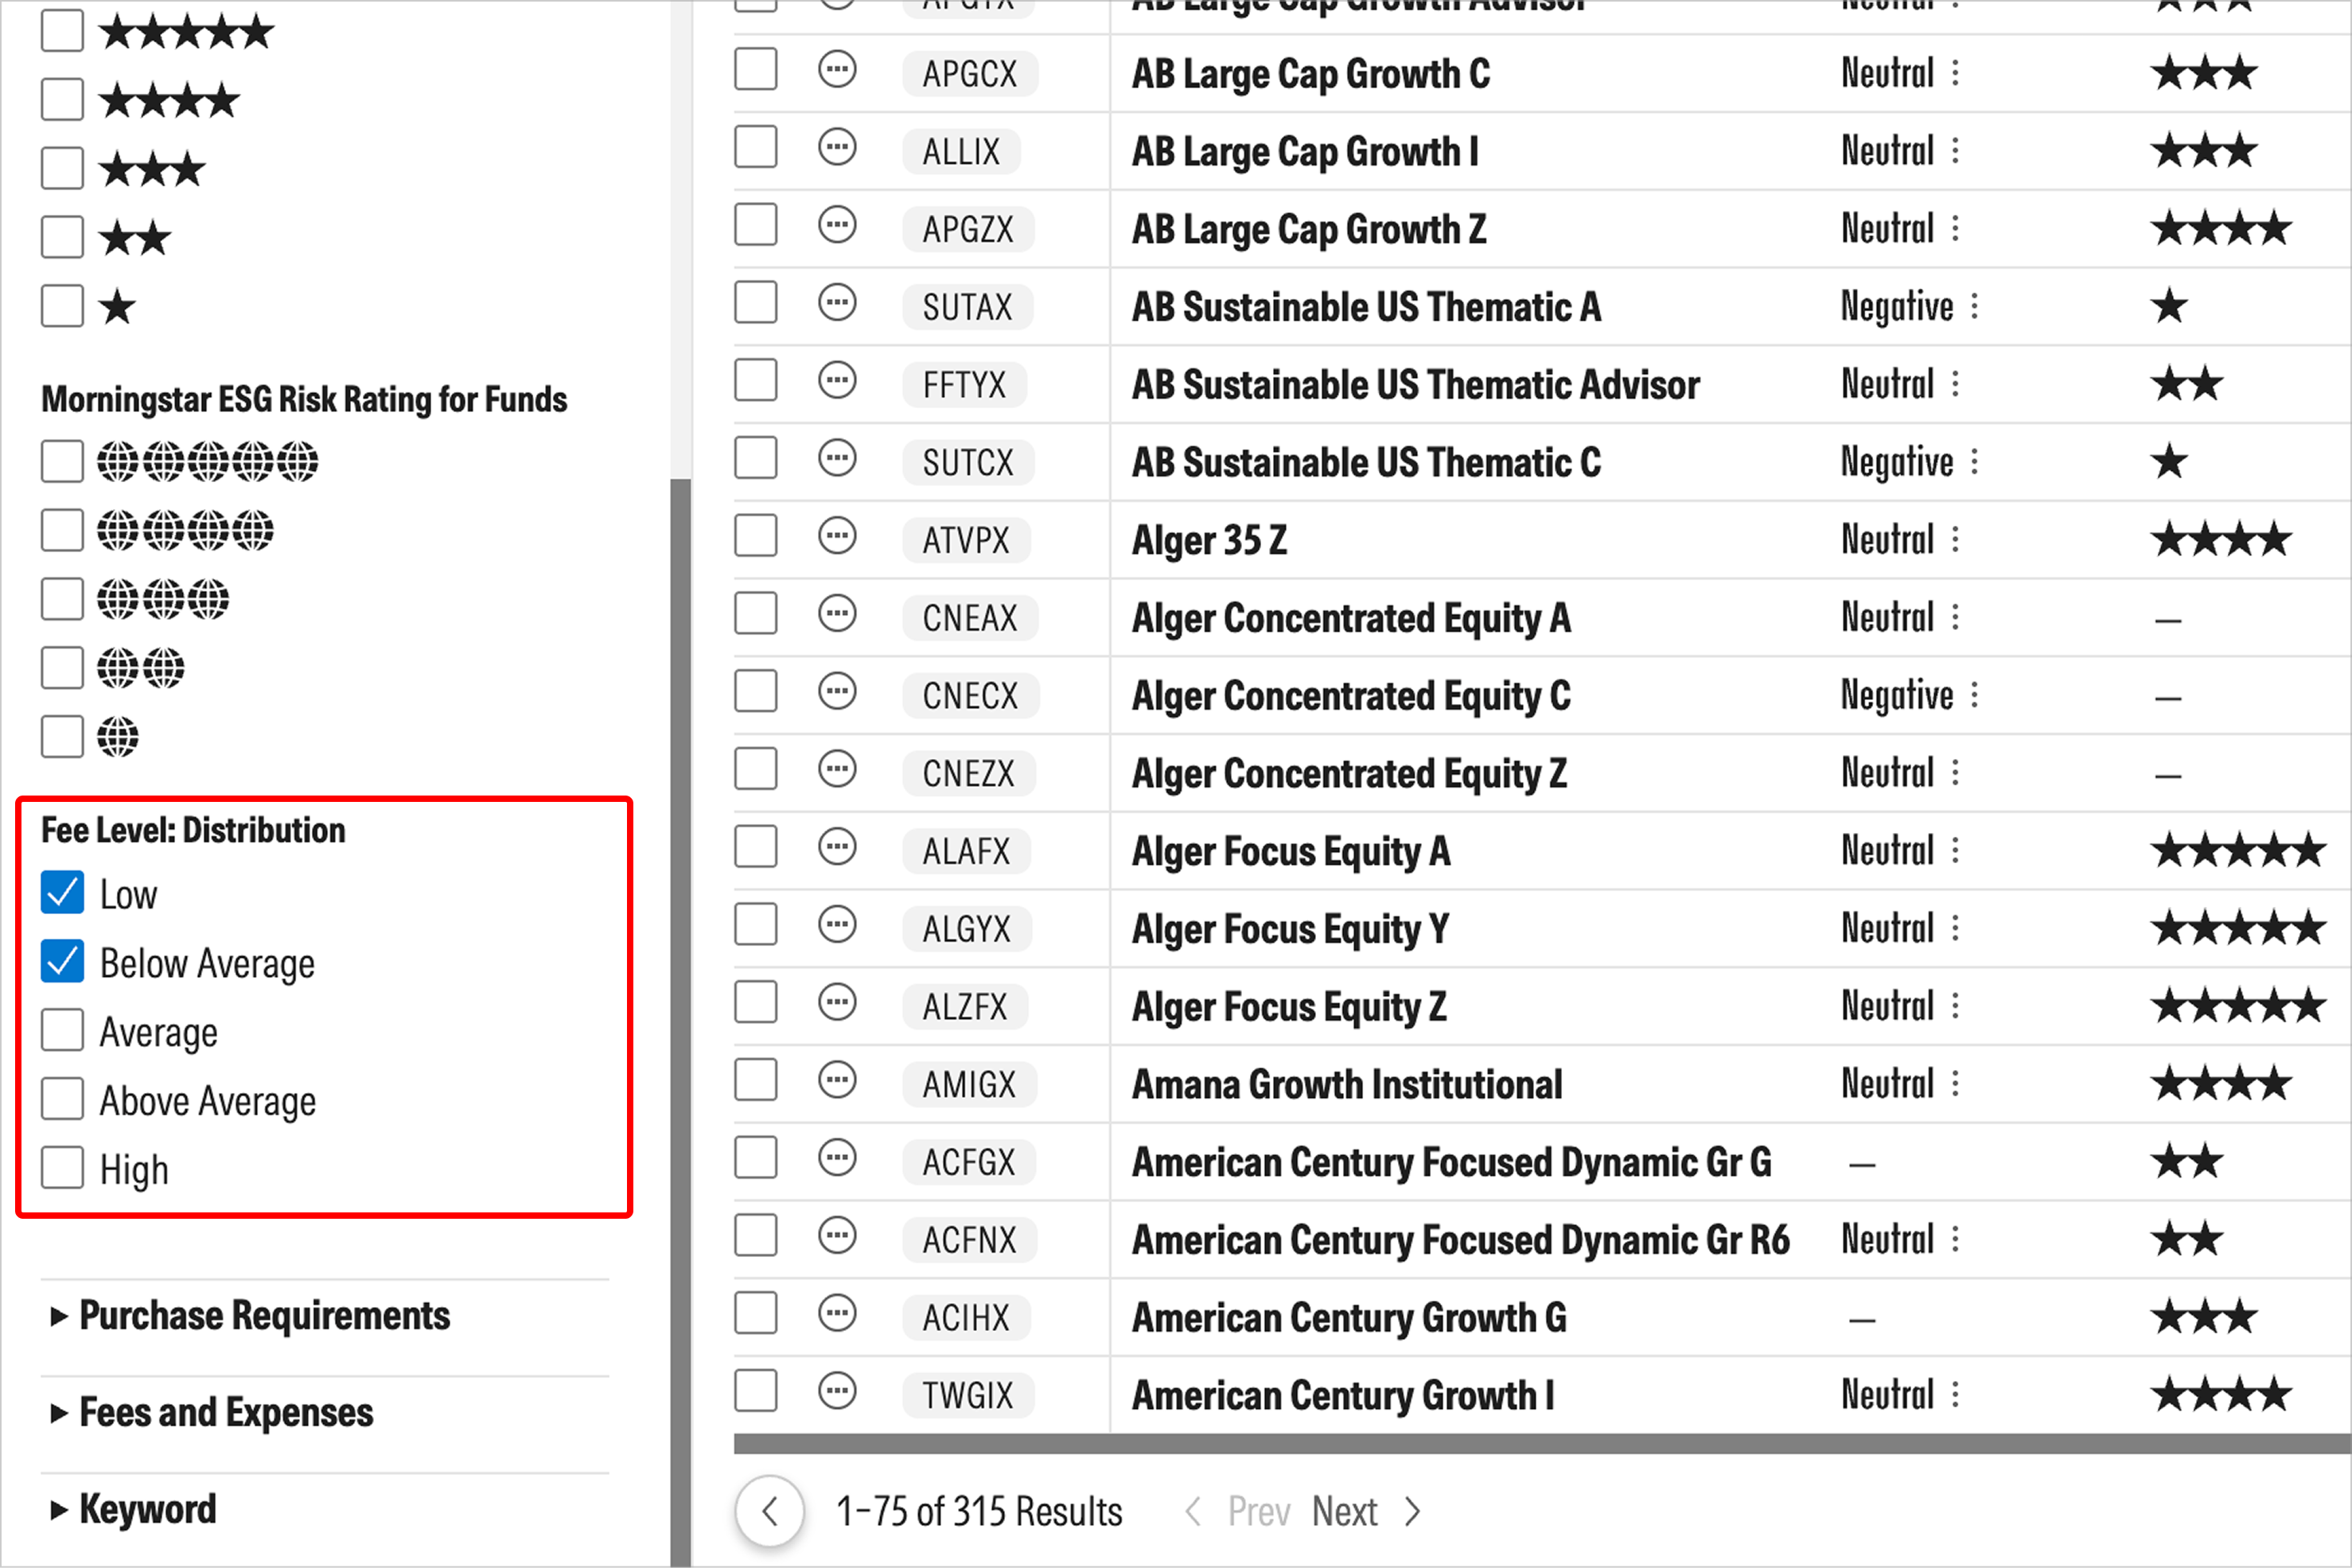Open options icon for APGCX row
The height and width of the screenshot is (1568, 2352).
(837, 70)
